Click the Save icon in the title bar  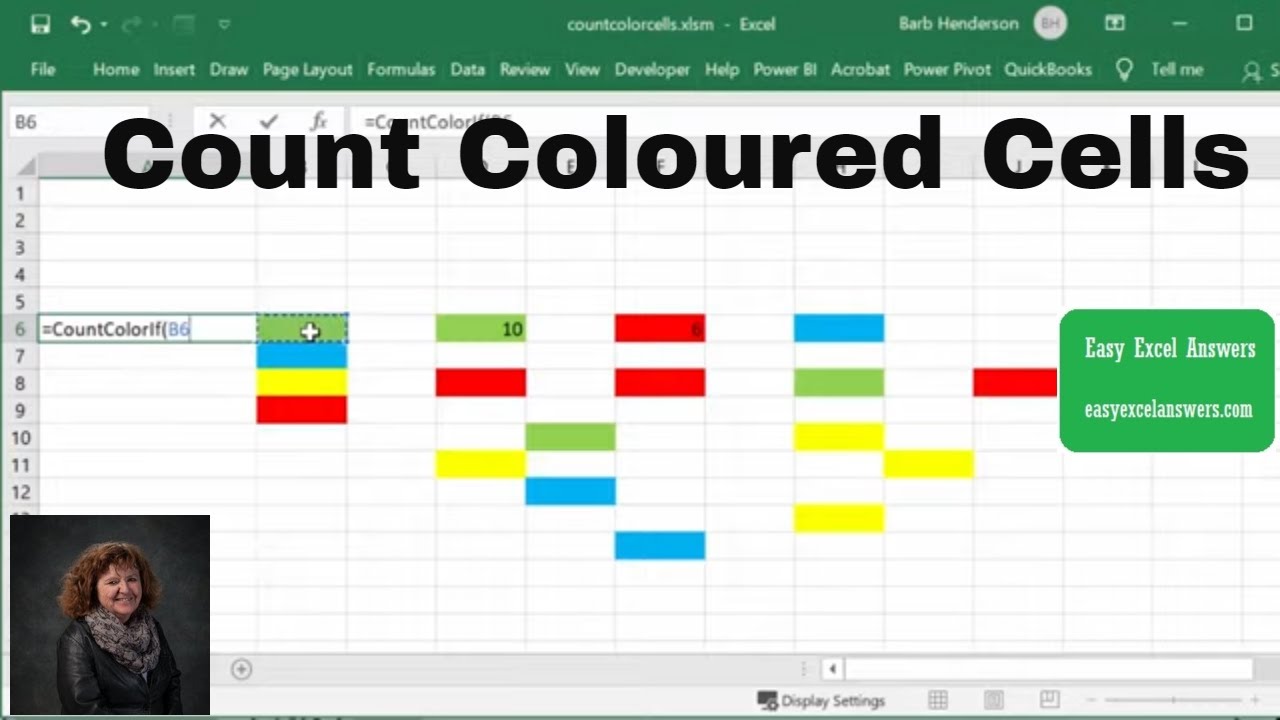(40, 24)
